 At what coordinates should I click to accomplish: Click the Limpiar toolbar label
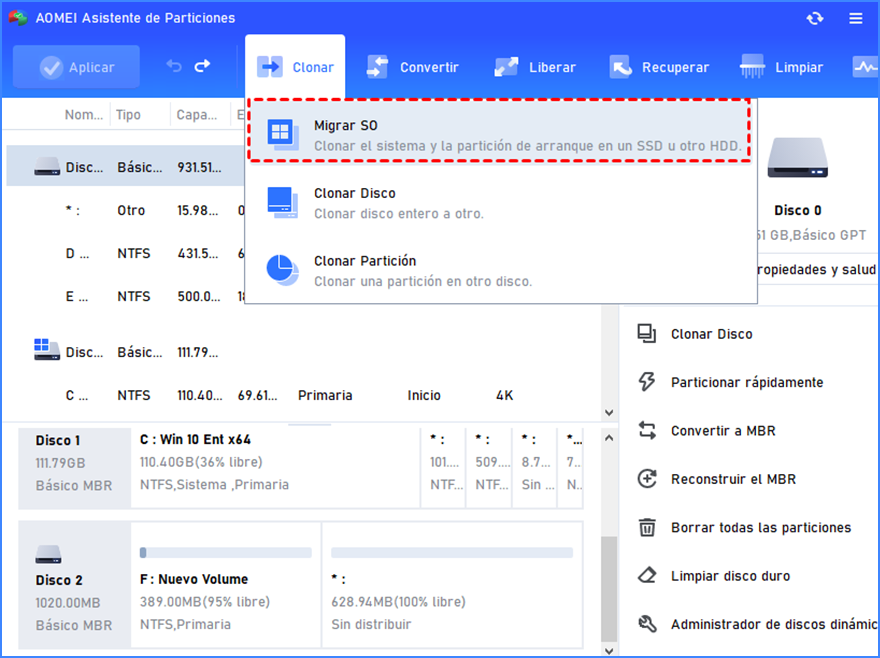[x=799, y=67]
